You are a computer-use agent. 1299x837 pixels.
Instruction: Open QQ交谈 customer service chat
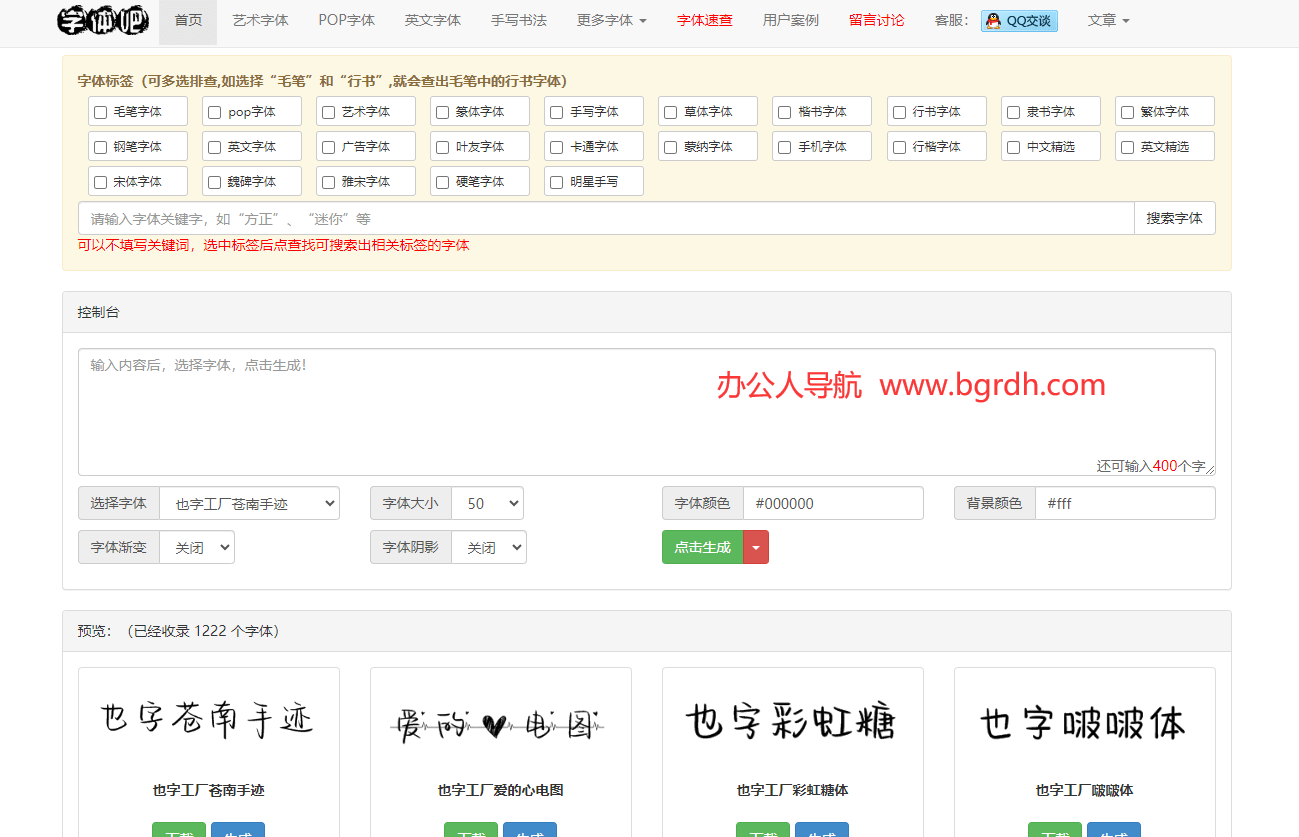pyautogui.click(x=1019, y=20)
